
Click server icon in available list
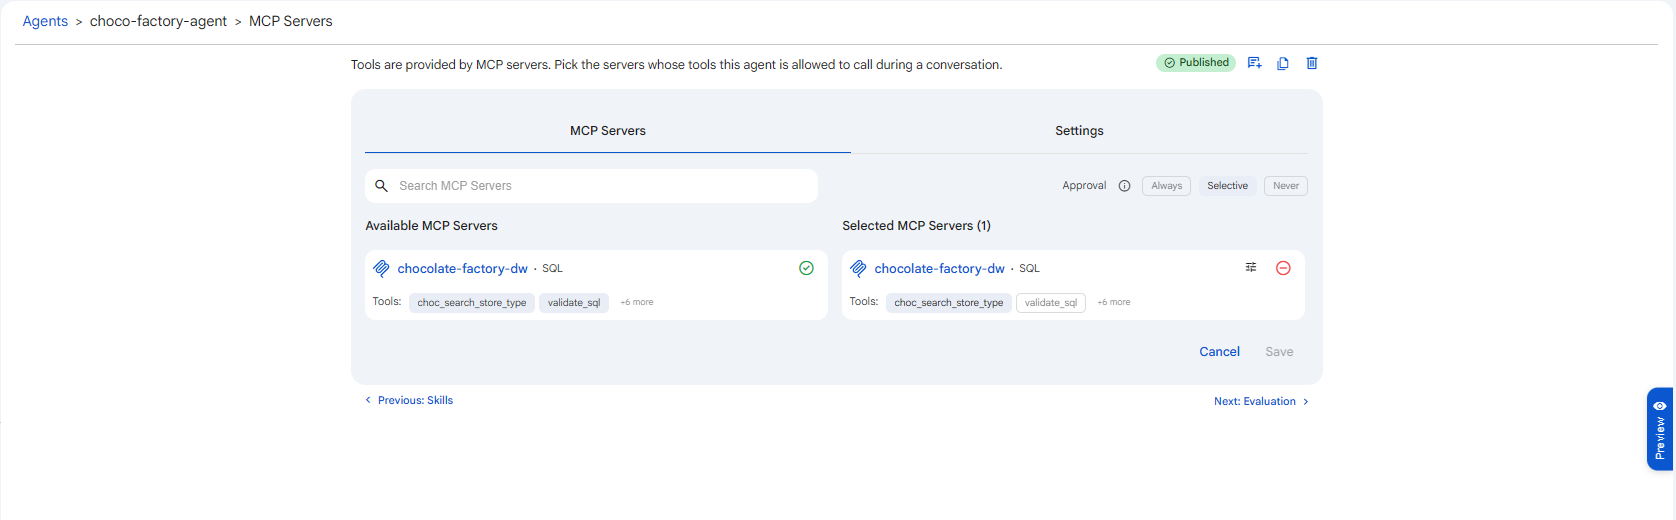click(x=381, y=268)
